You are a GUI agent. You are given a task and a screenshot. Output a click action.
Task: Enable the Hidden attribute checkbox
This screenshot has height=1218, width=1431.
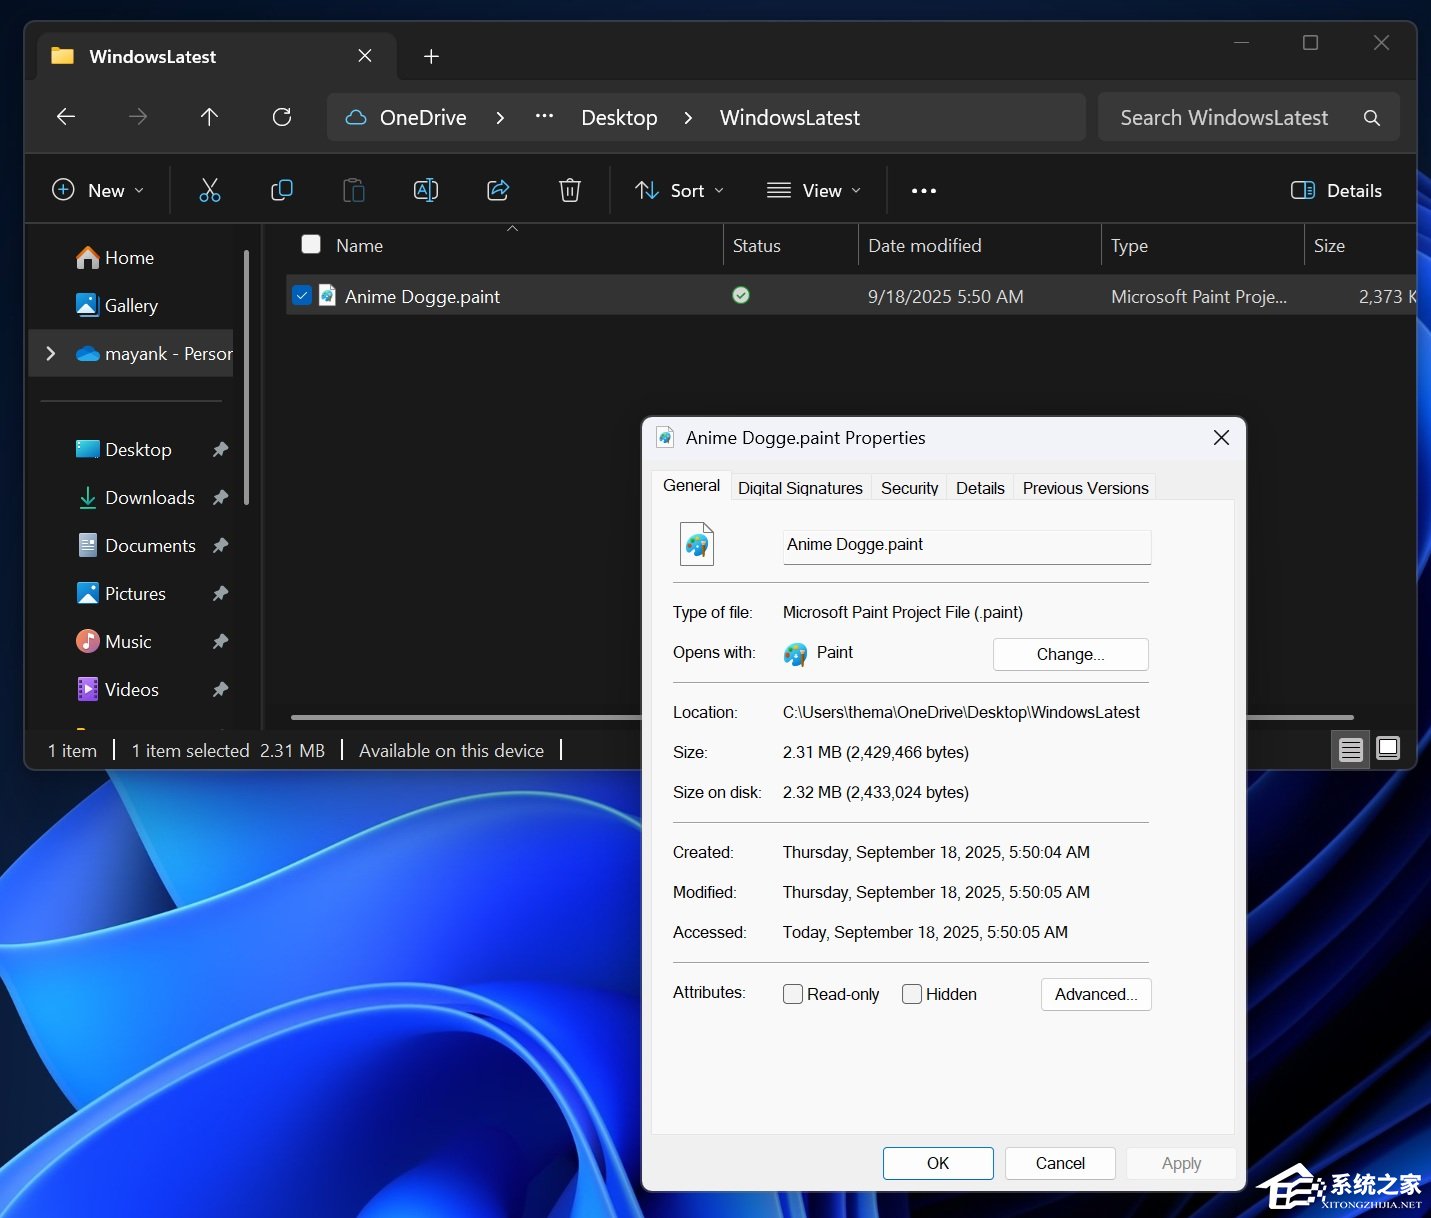click(x=911, y=994)
